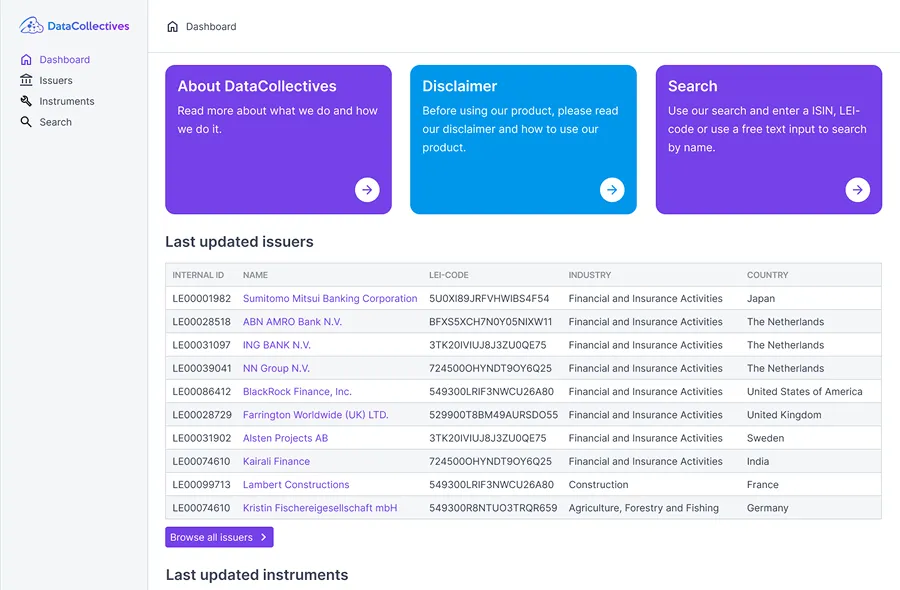
Task: Open Kairali Finance issuer link
Action: tap(276, 461)
